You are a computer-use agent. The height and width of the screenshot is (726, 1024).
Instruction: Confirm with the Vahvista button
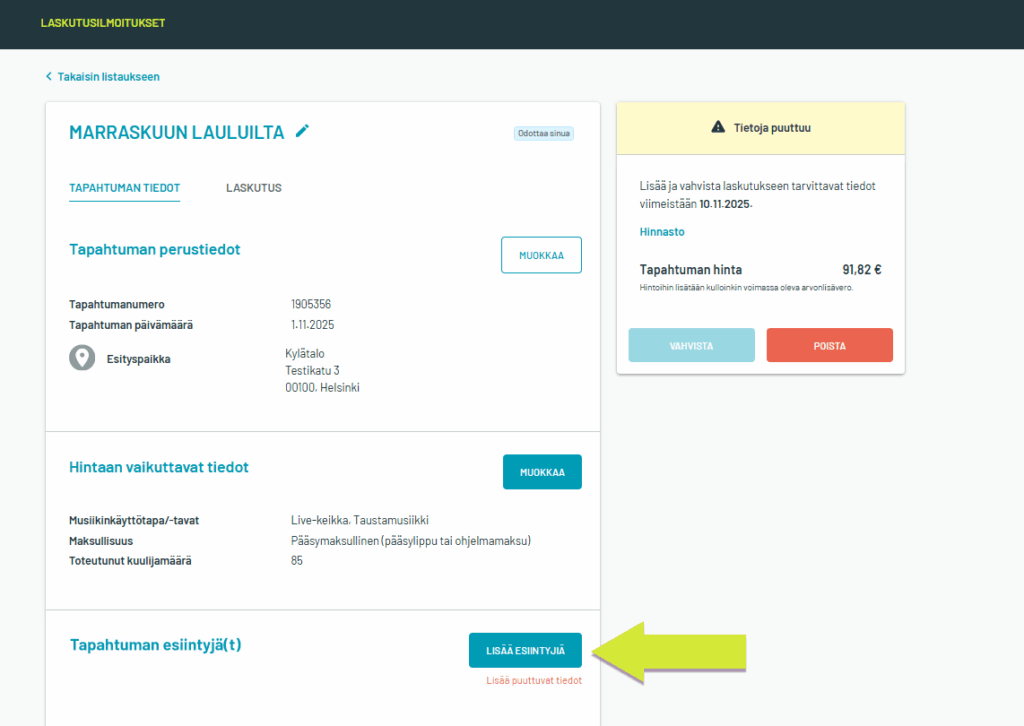coord(691,345)
